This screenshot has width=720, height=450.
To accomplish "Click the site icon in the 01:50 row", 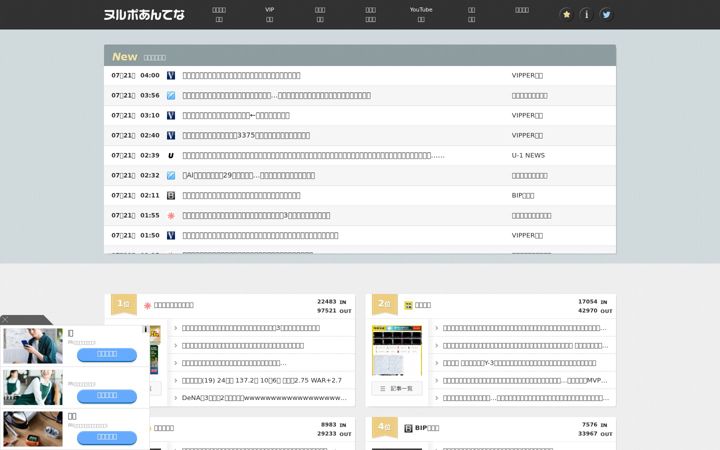I will [171, 235].
